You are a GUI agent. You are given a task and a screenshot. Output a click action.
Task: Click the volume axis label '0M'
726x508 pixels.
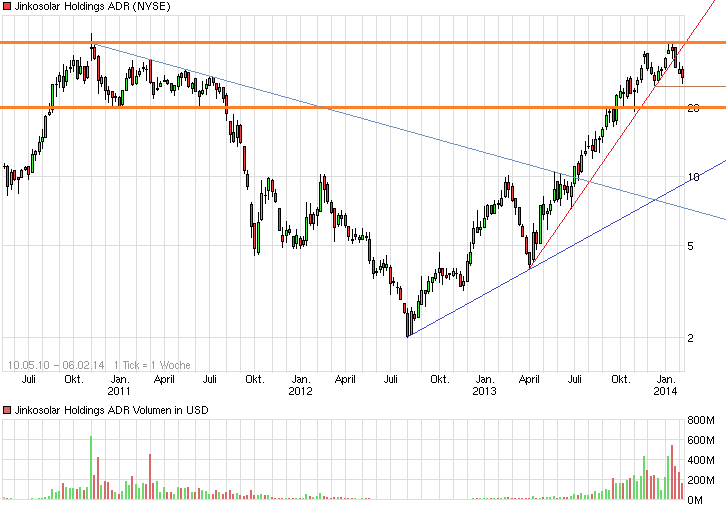[x=695, y=500]
